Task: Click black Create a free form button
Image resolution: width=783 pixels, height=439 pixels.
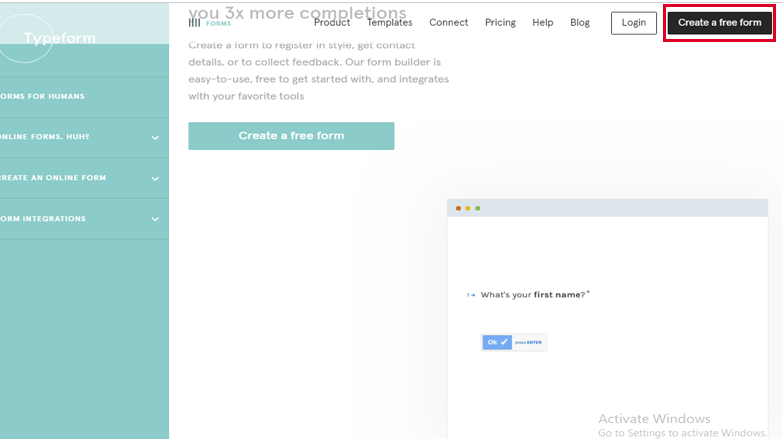Action: coord(720,23)
